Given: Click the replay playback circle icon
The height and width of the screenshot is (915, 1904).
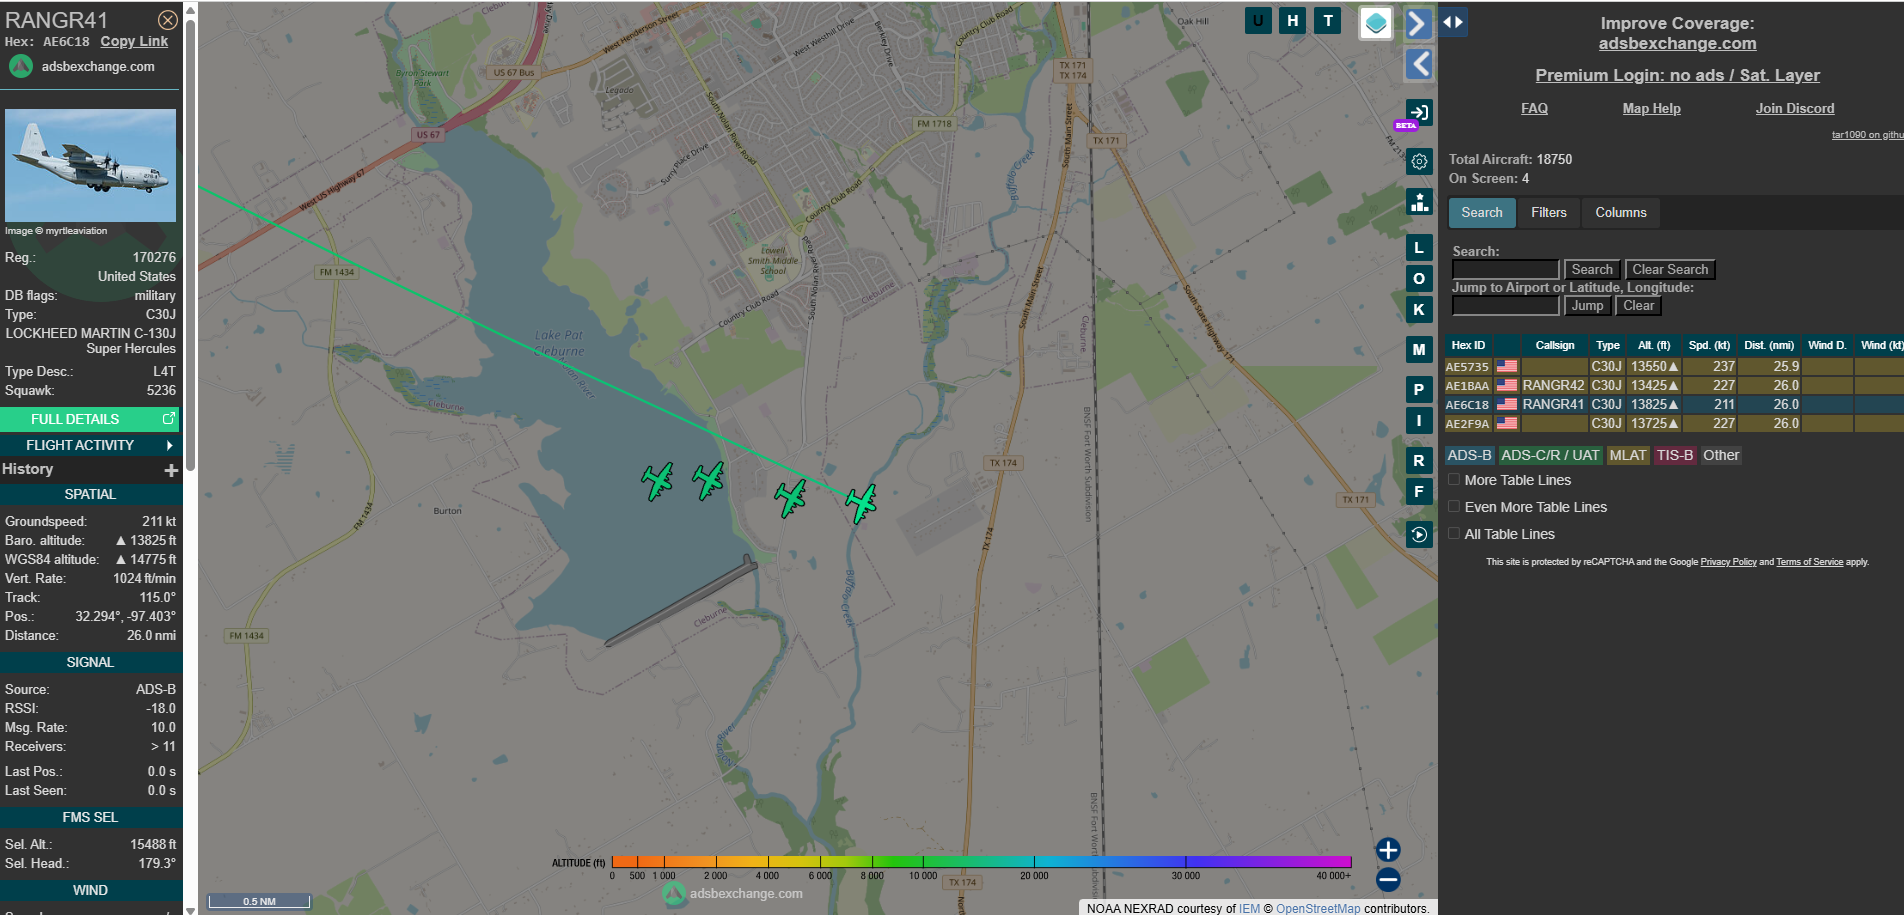Looking at the screenshot, I should click(1419, 534).
